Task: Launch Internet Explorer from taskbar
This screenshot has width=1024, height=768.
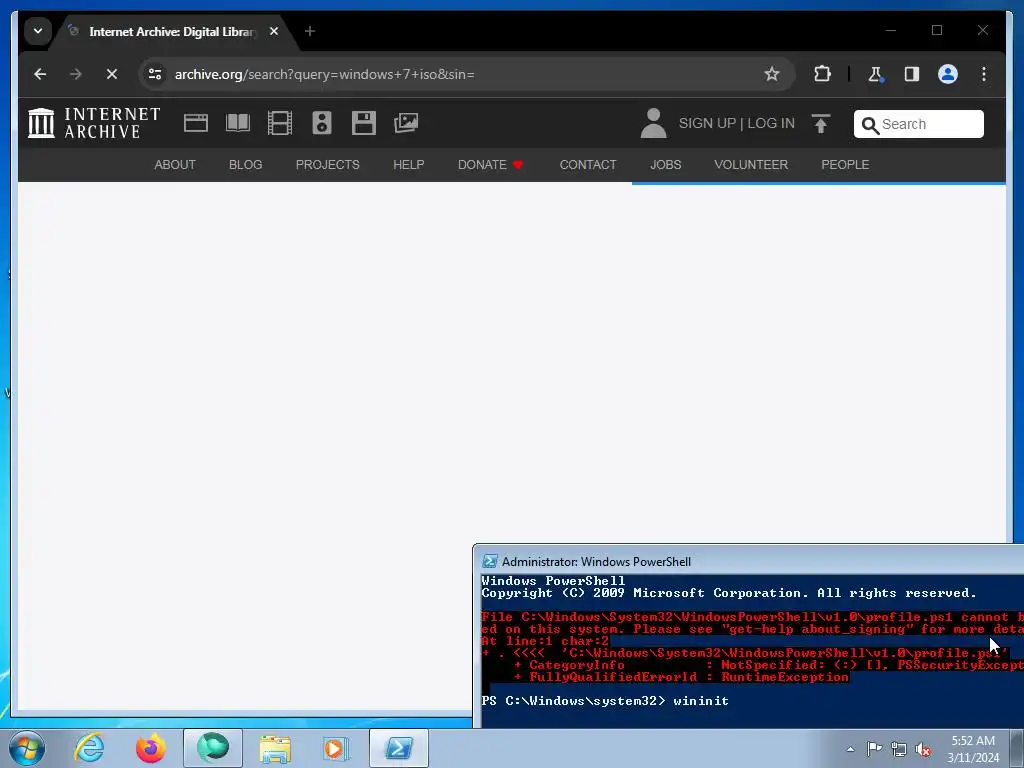Action: 89,748
